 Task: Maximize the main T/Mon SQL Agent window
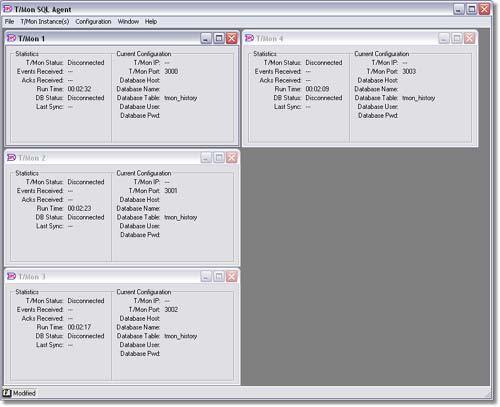click(x=471, y=9)
